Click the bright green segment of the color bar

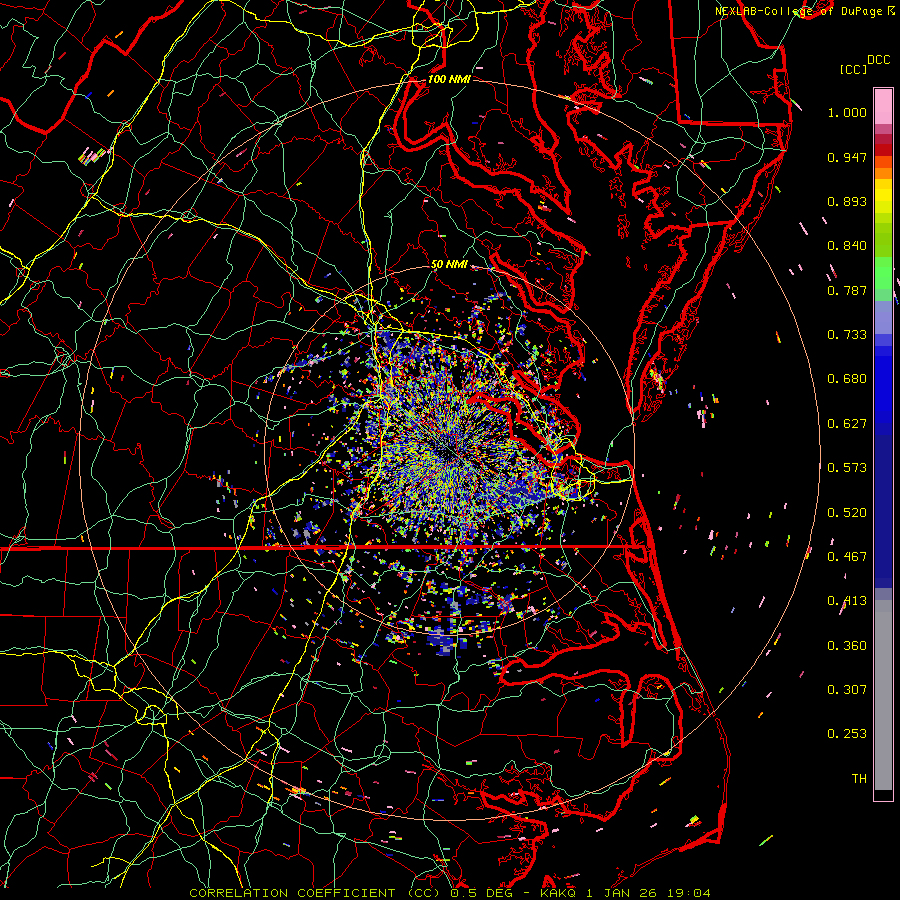point(883,273)
